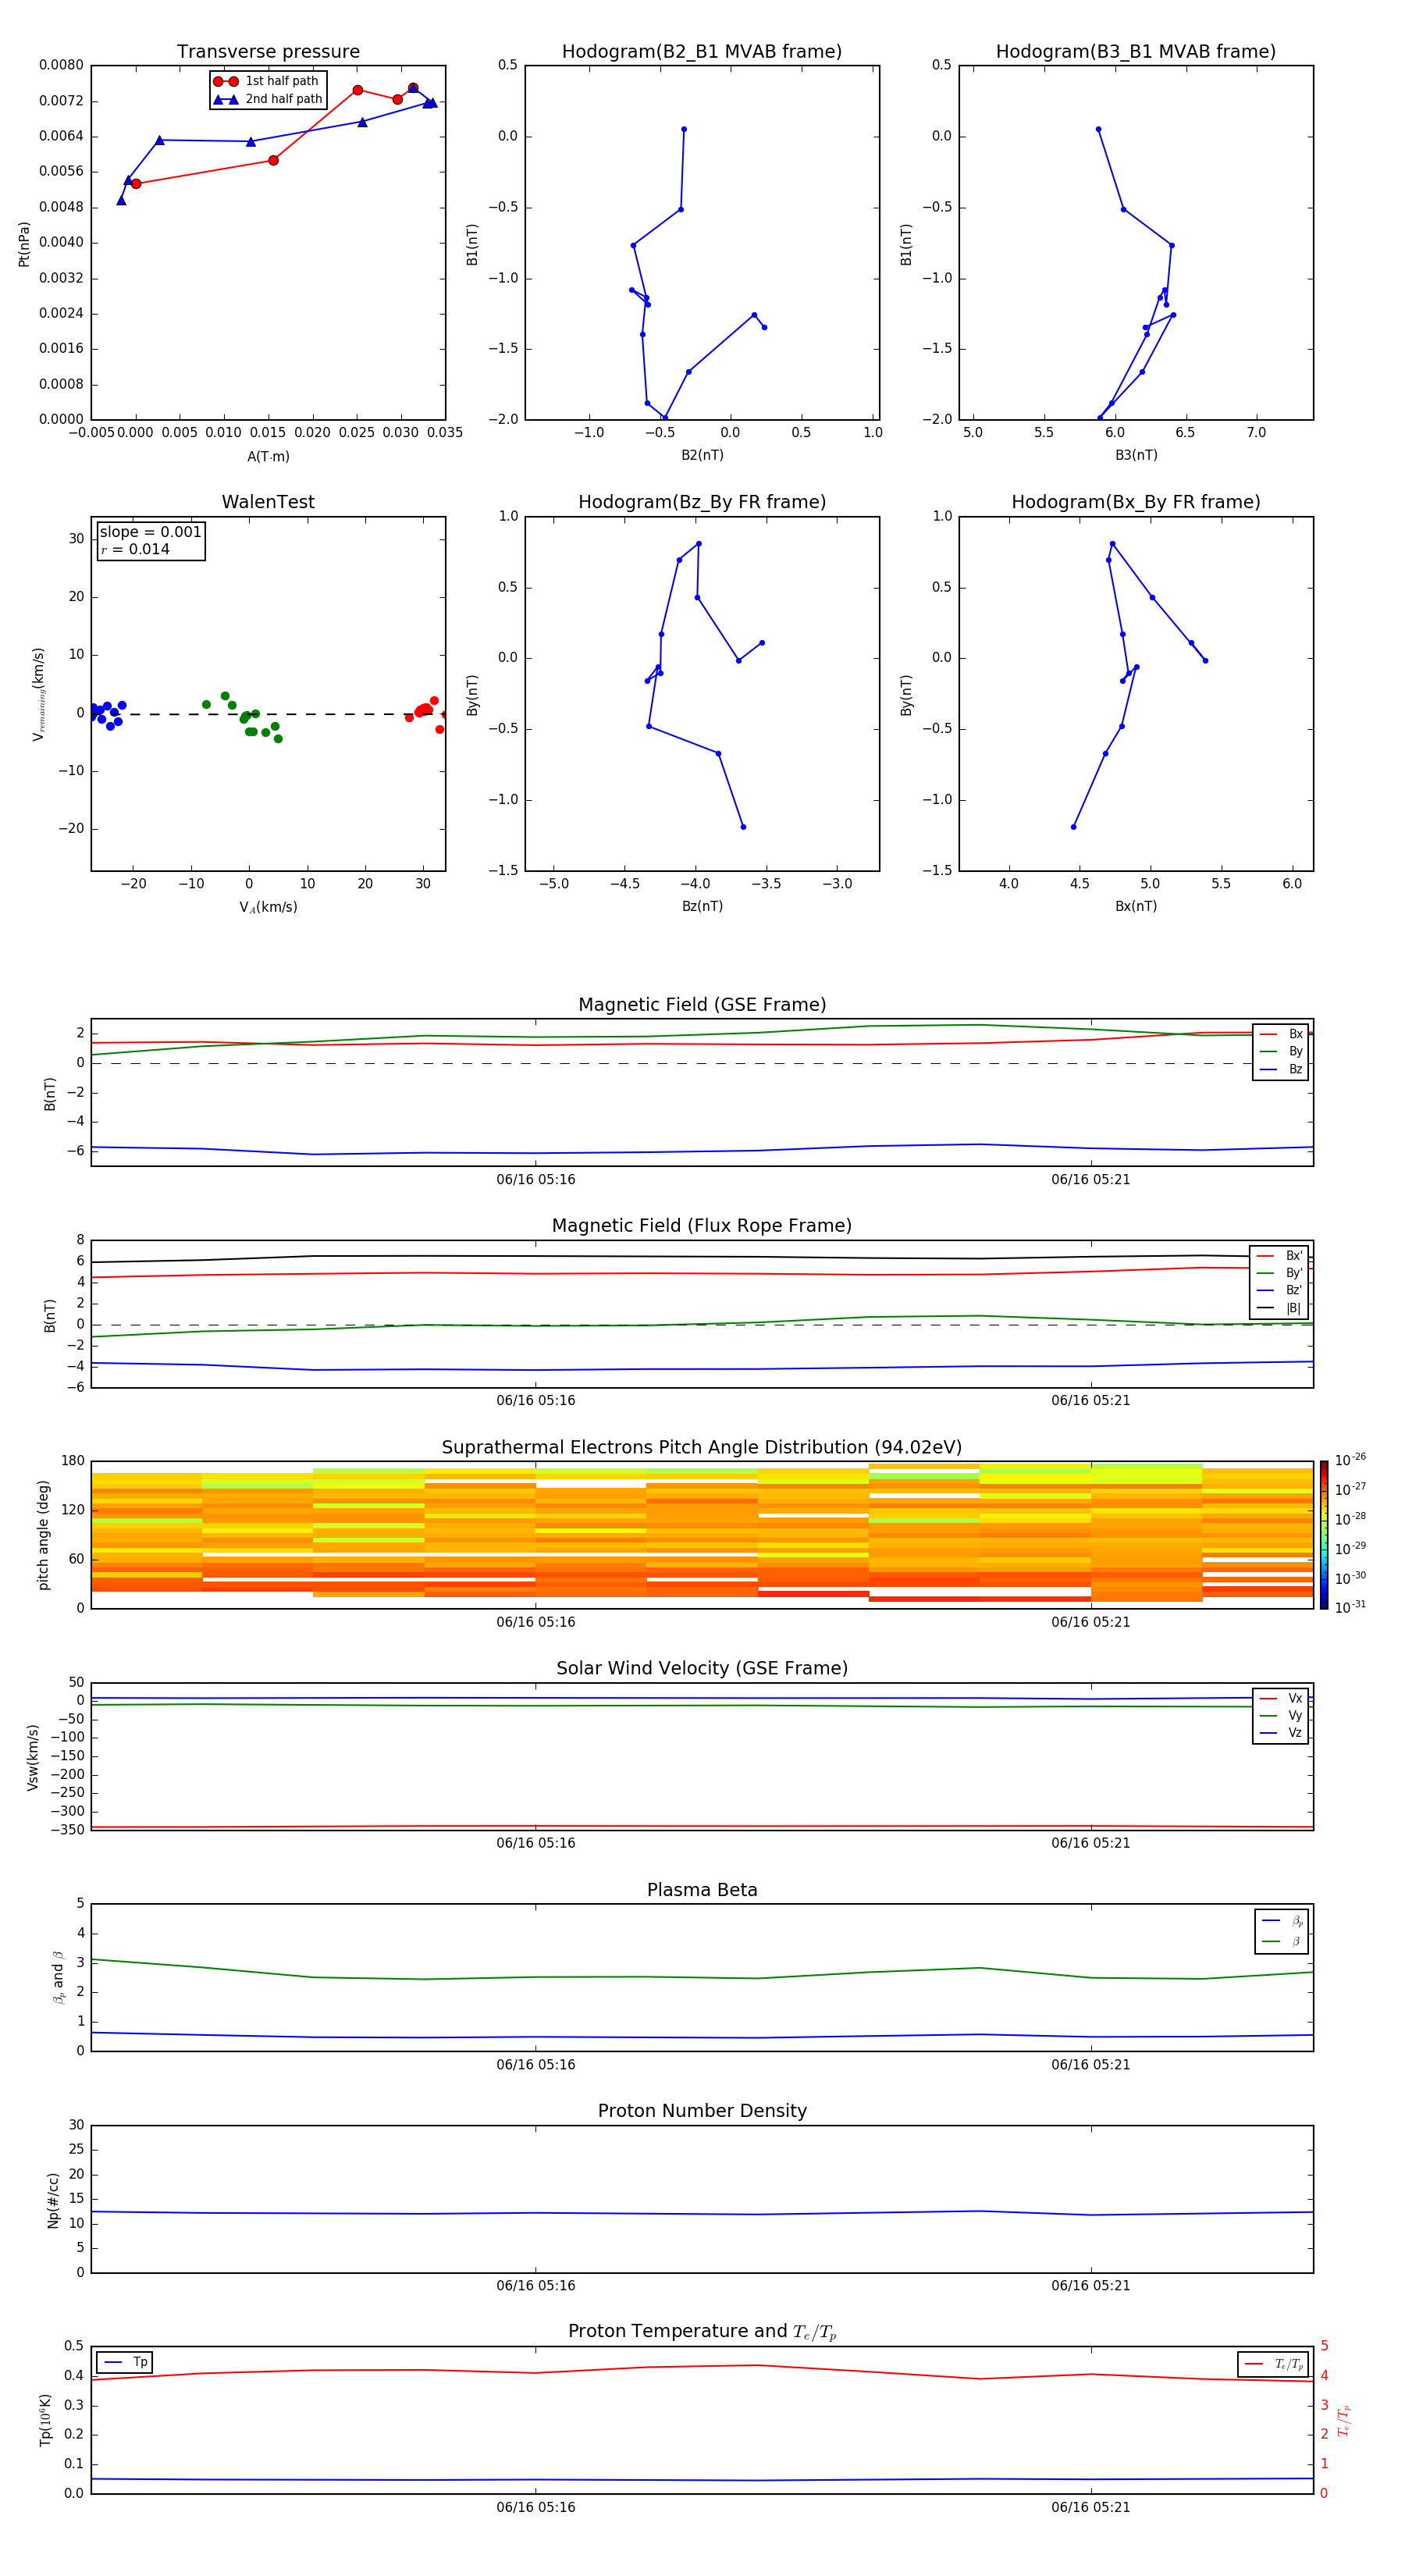Viewport: 1405px width, 2576px height.
Task: Click the Vz entry in velocity legend
Action: pyautogui.click(x=1281, y=1733)
